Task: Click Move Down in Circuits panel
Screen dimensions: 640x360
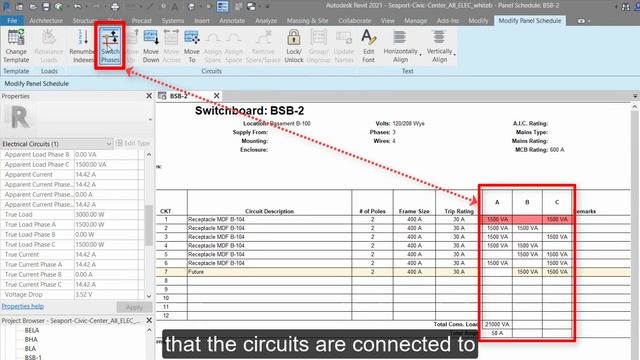Action: (151, 46)
